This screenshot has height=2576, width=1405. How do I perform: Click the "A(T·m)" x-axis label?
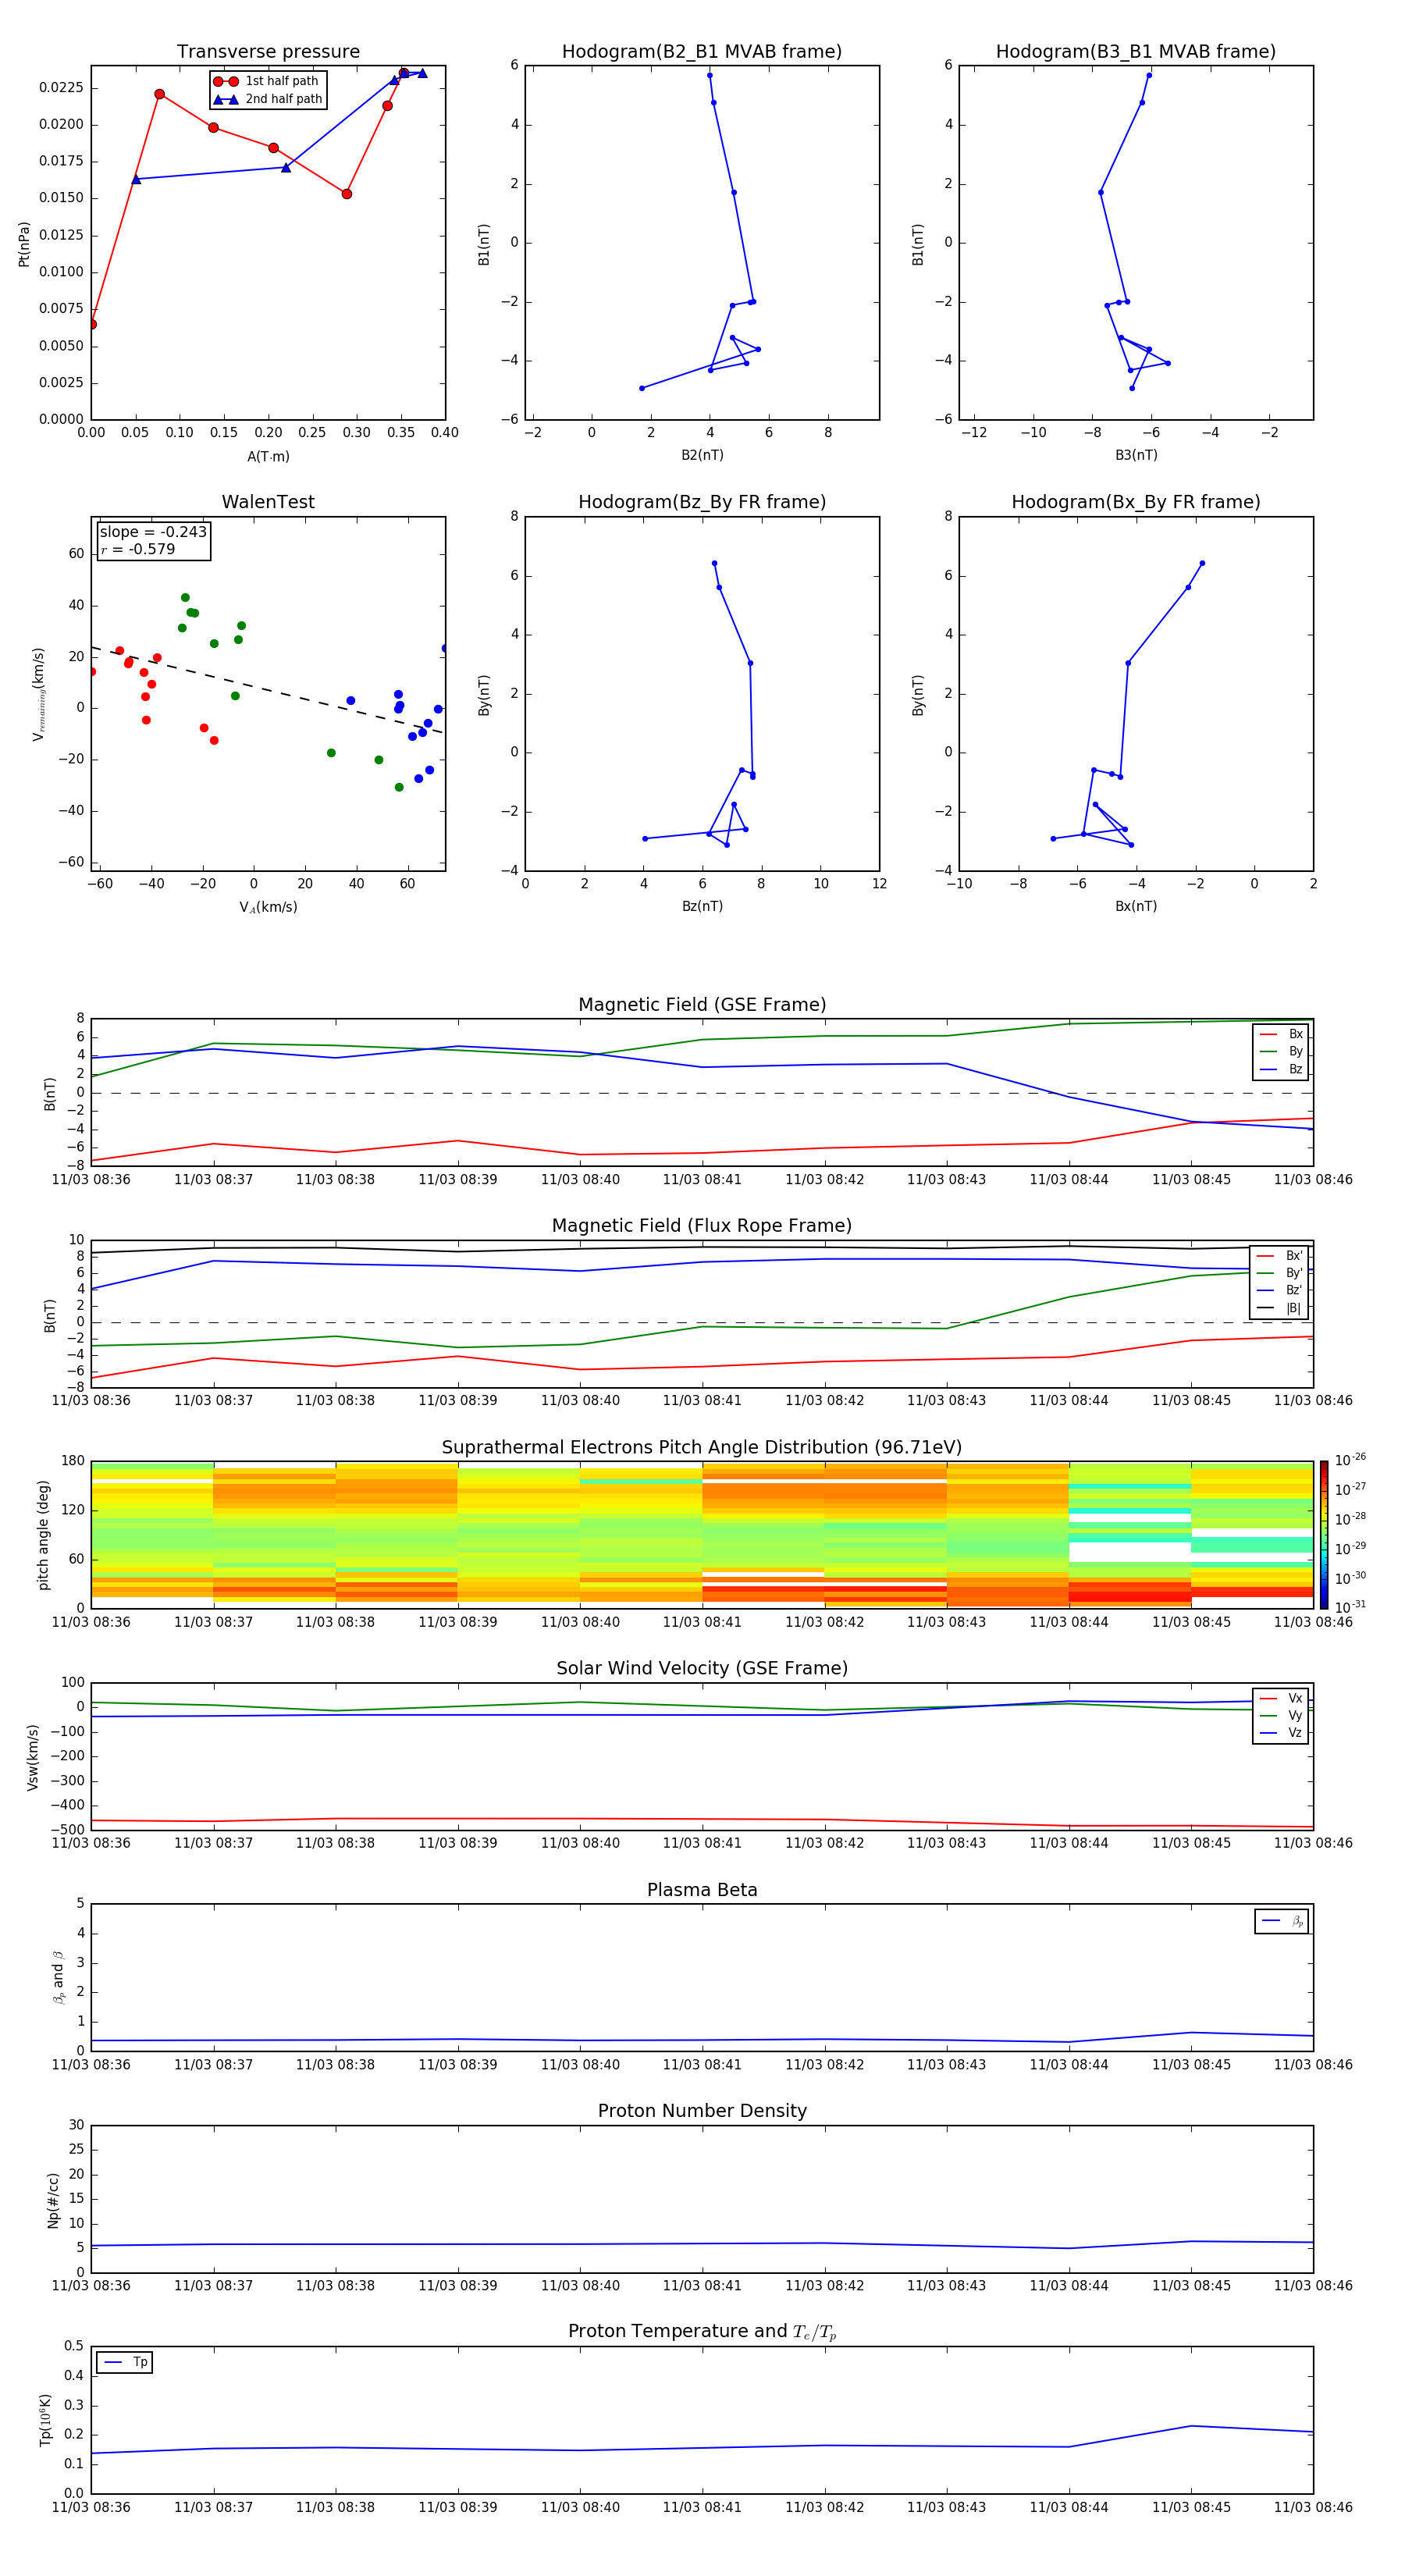point(268,457)
